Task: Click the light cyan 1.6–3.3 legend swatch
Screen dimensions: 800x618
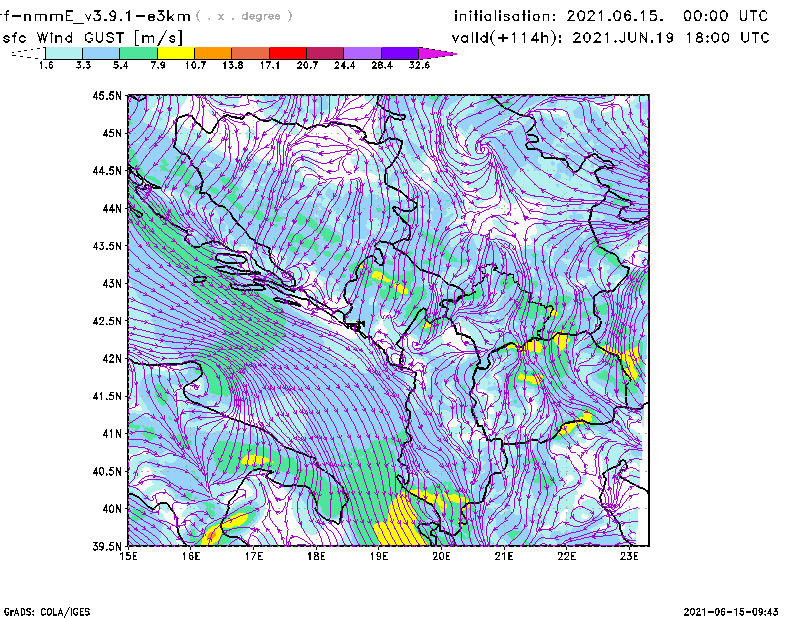Action: point(64,53)
